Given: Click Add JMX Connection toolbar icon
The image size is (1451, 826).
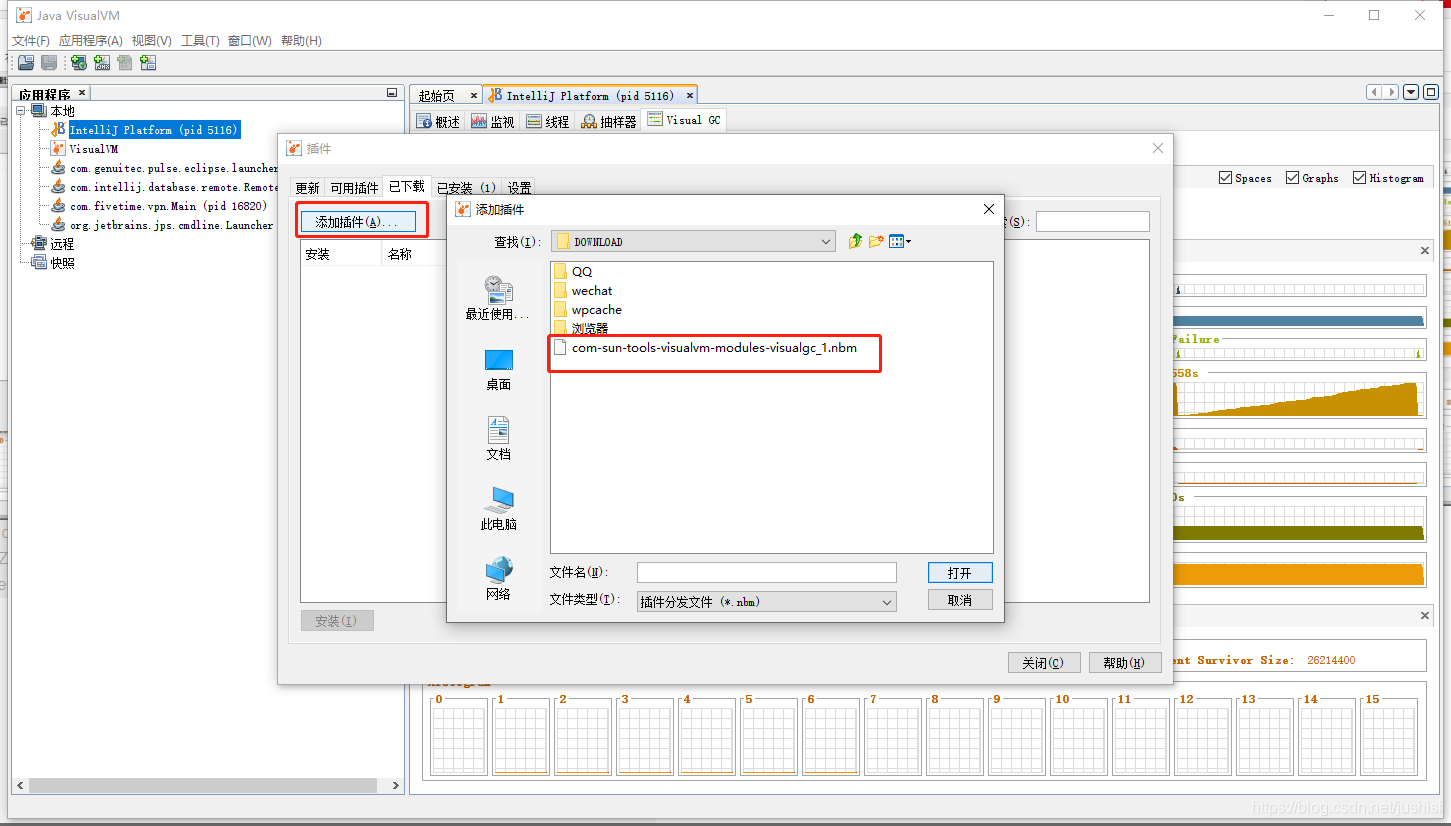Looking at the screenshot, I should 102,63.
